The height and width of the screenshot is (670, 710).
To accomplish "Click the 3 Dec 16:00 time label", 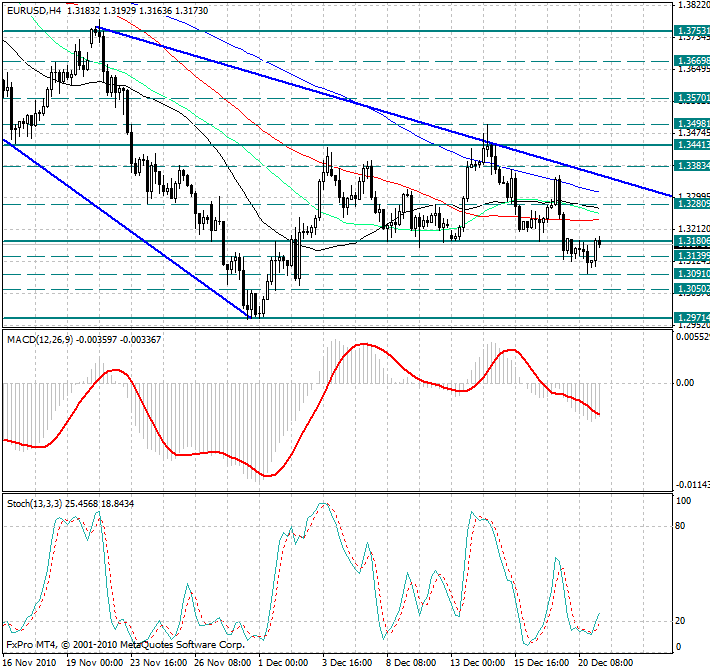I will click(347, 663).
